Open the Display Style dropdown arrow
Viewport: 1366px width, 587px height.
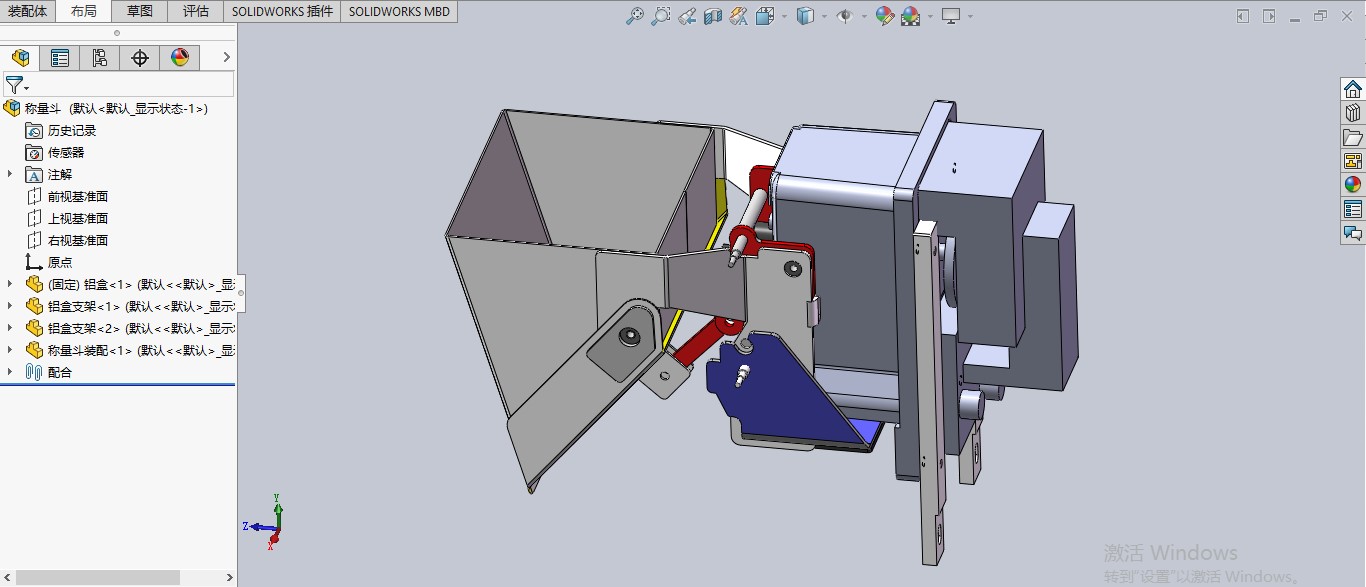[824, 16]
